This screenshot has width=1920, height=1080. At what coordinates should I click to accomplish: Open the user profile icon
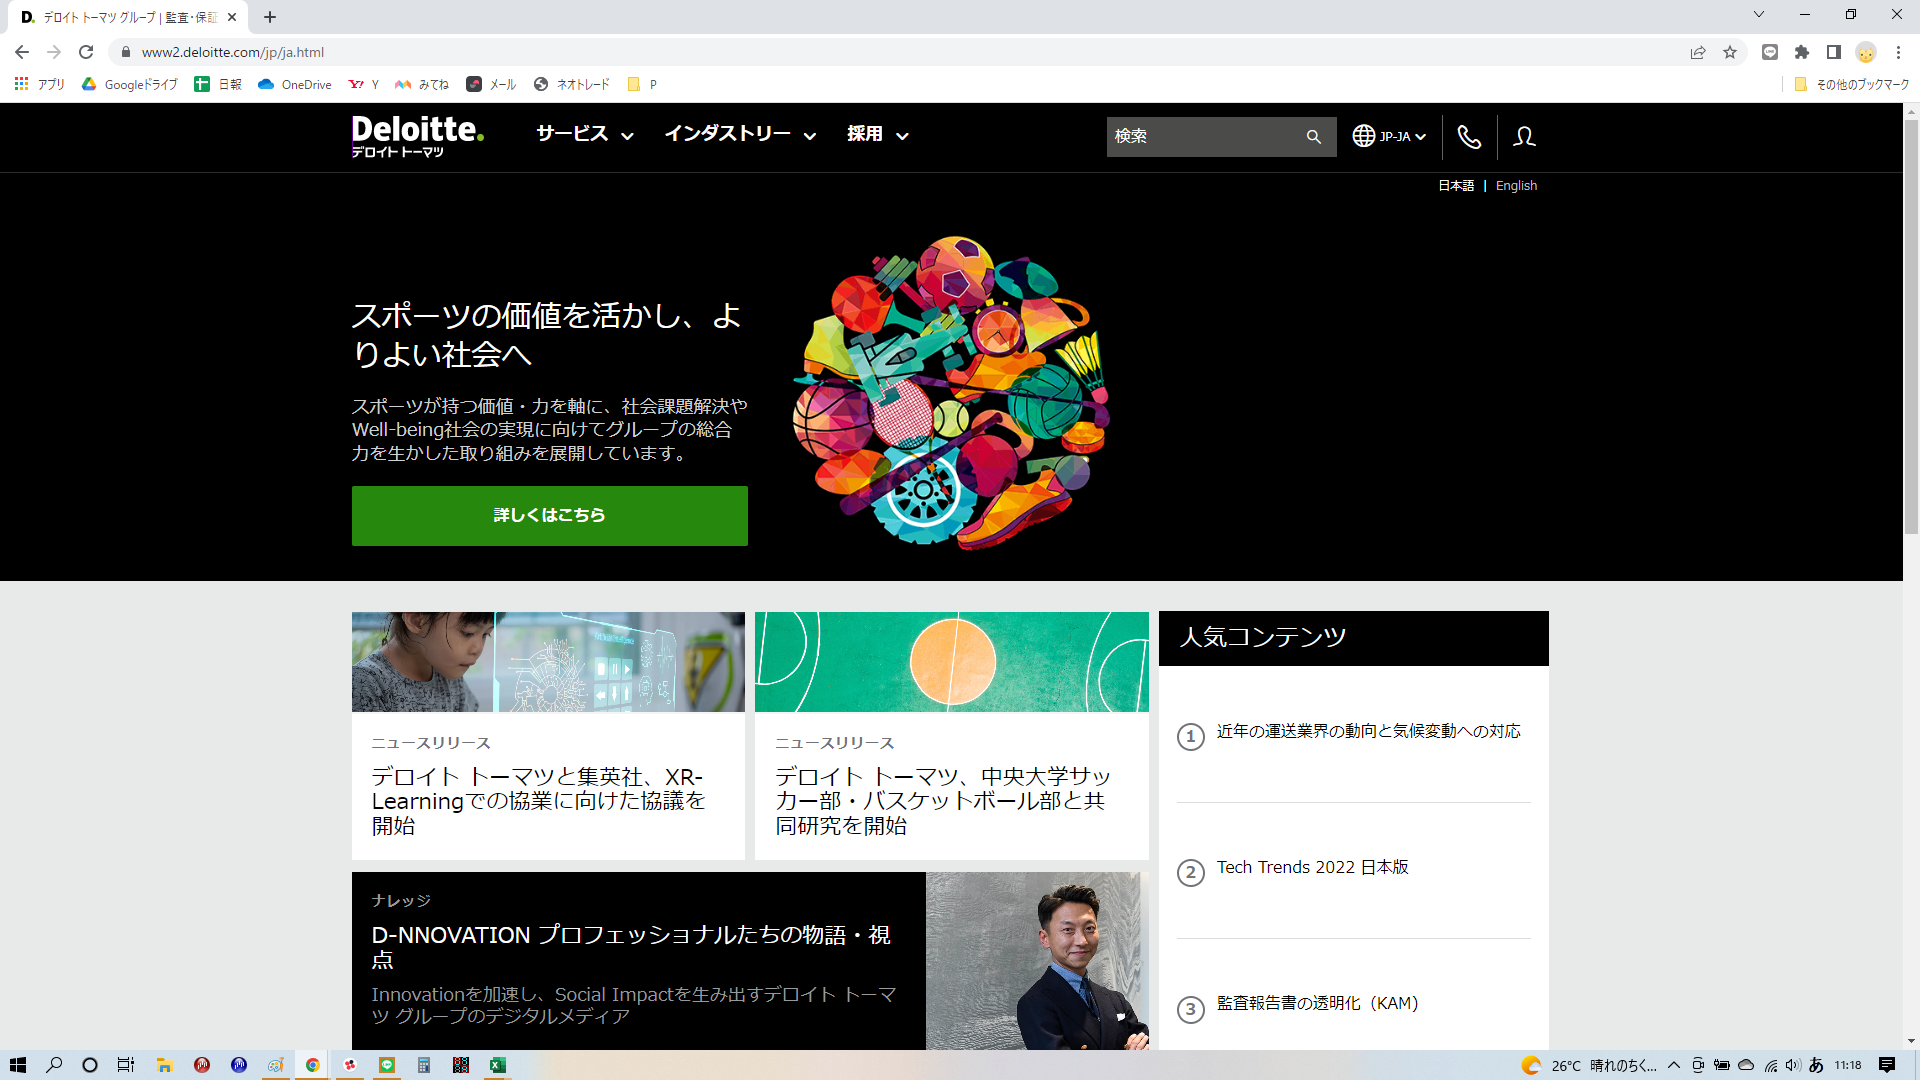click(x=1524, y=137)
